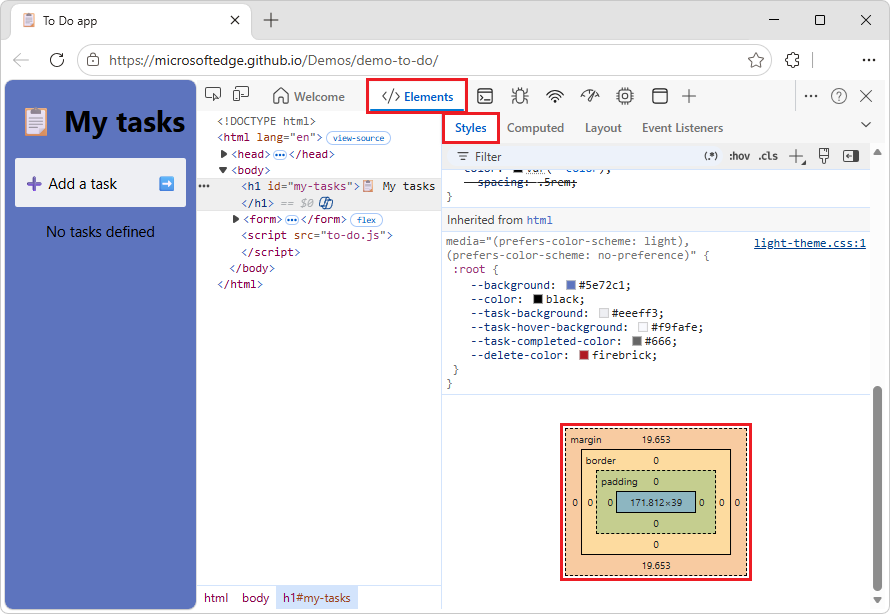Open the Memory chip icon
The image size is (890, 614).
click(x=625, y=96)
